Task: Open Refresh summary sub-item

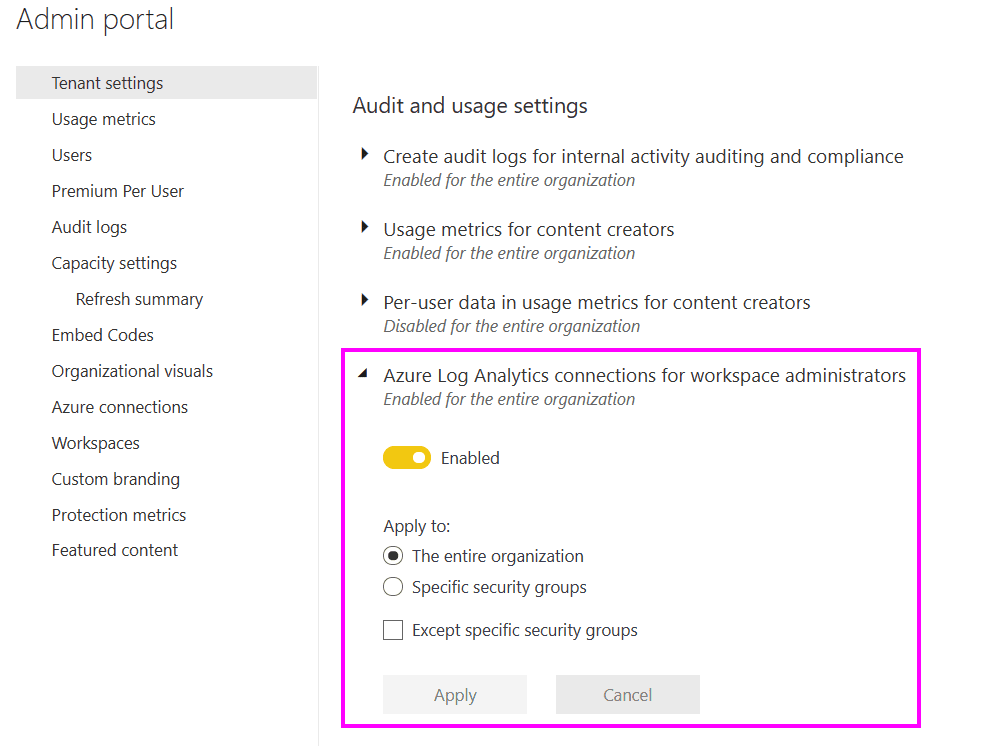Action: (x=139, y=299)
